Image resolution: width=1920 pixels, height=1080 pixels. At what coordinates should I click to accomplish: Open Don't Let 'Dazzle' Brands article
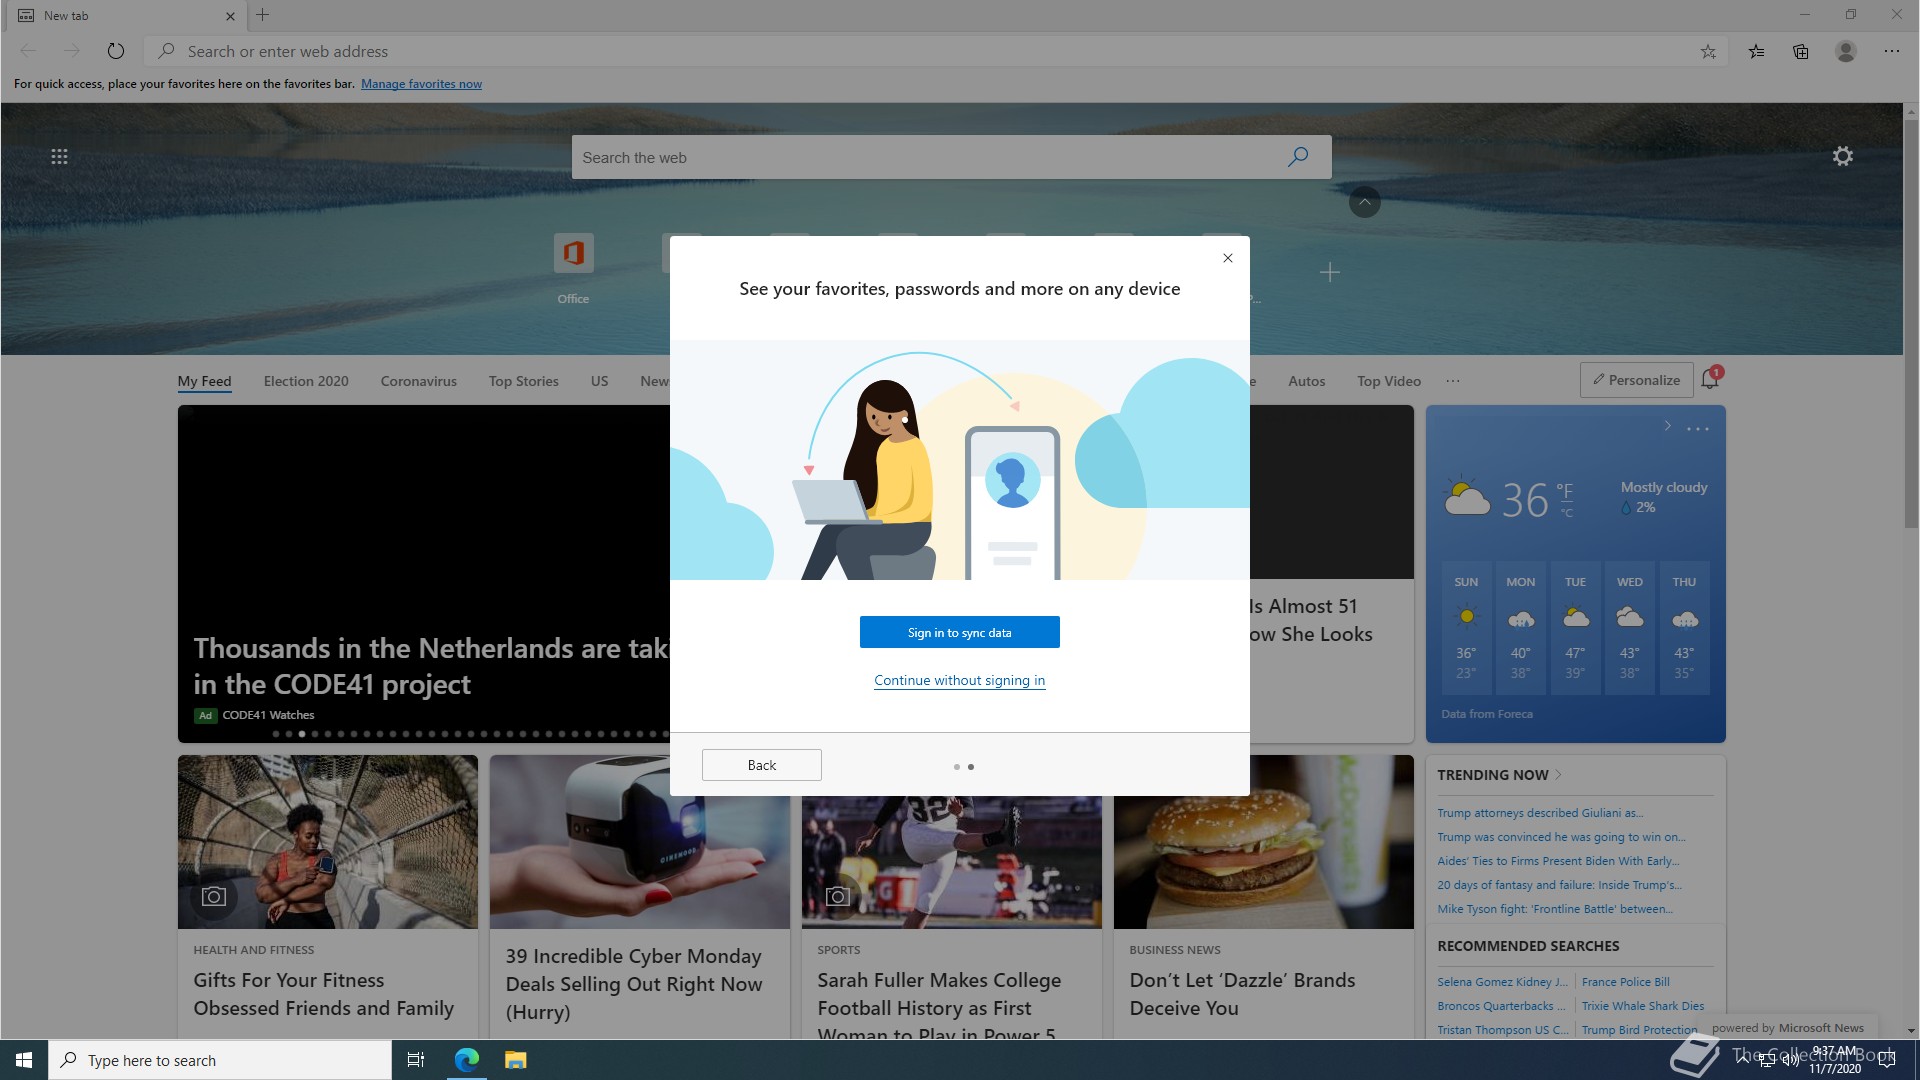tap(1242, 994)
